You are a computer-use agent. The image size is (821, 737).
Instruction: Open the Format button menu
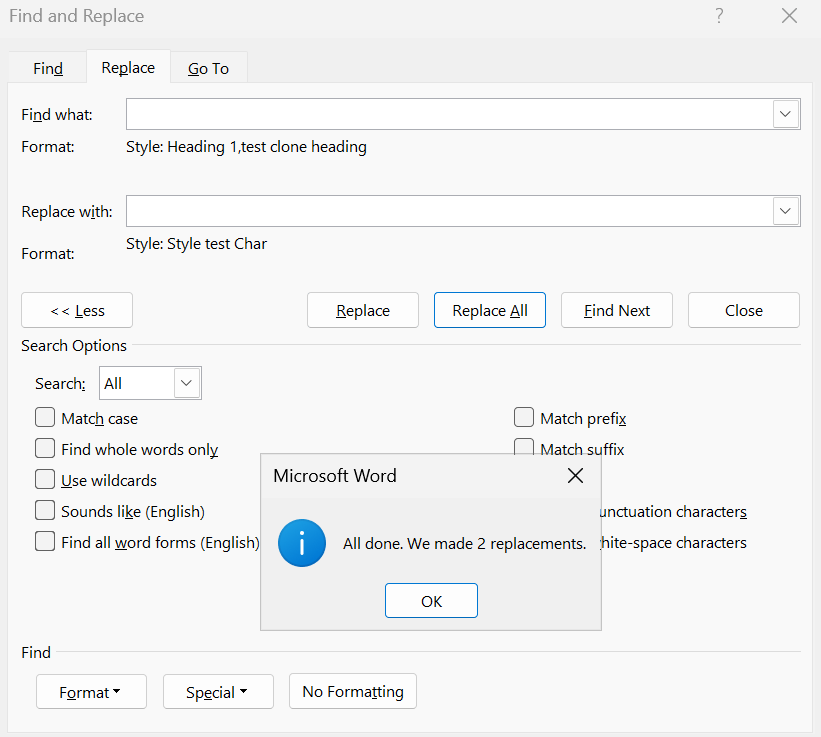(x=91, y=692)
